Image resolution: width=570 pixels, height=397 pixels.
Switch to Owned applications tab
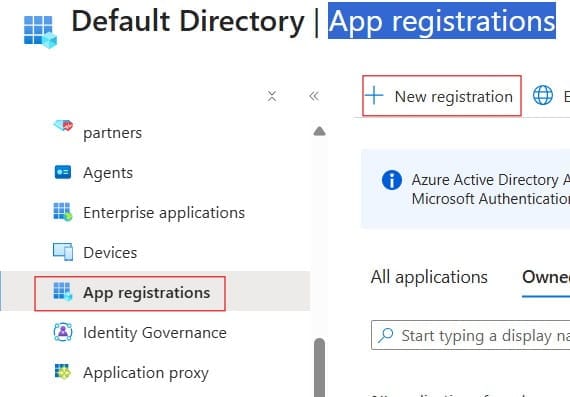[x=546, y=277]
